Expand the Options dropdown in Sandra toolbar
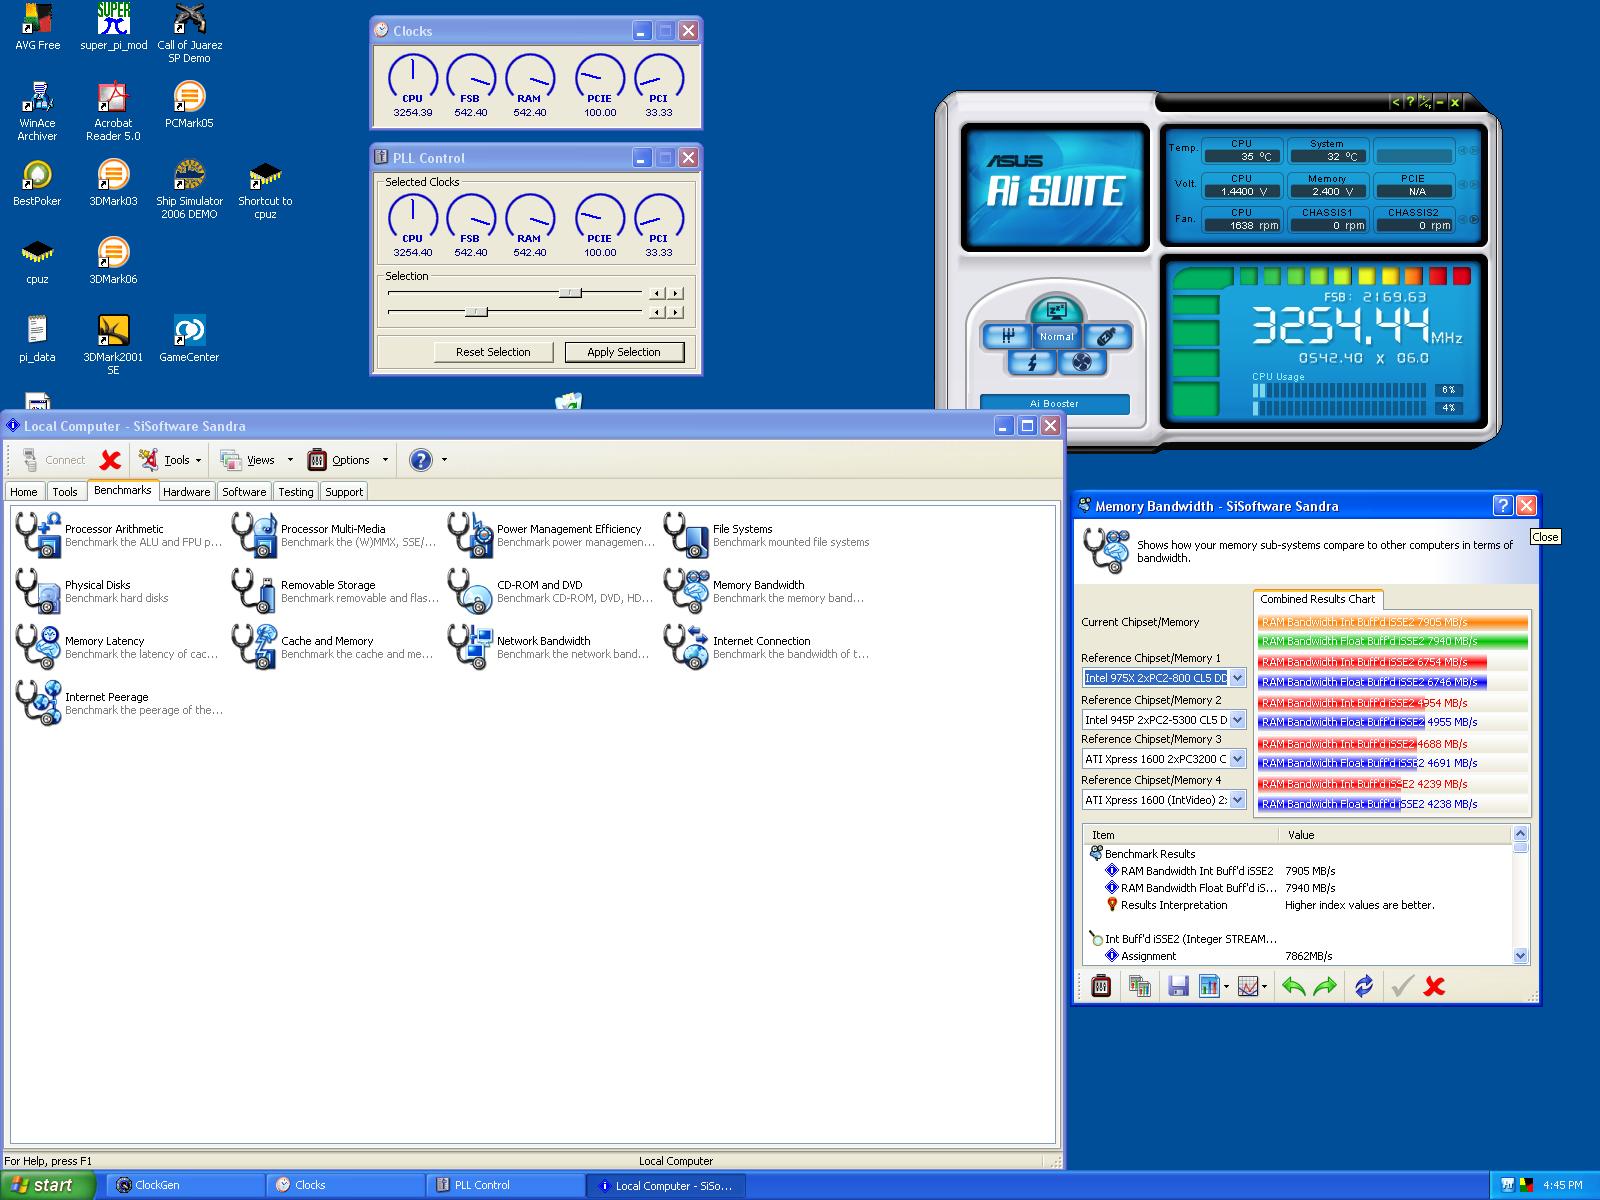The image size is (1600, 1200). (x=385, y=461)
